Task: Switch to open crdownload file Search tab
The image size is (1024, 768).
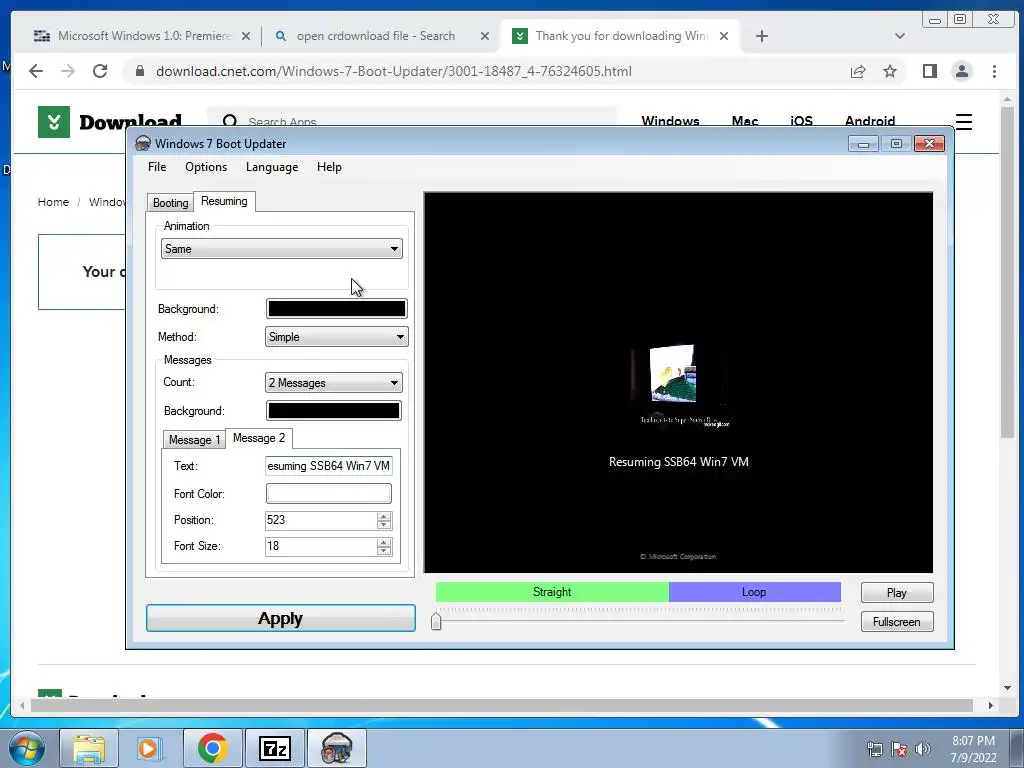Action: (376, 36)
